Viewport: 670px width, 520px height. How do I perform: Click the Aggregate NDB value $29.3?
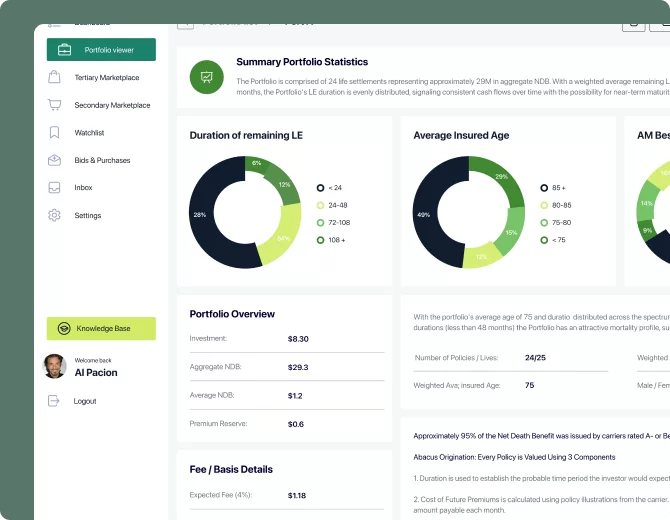tap(298, 367)
